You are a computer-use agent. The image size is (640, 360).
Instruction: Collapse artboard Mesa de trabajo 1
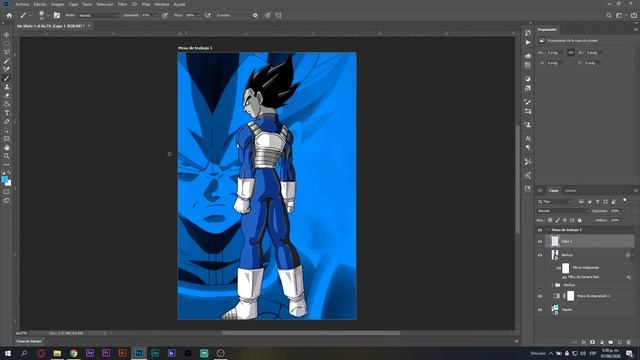[547, 230]
